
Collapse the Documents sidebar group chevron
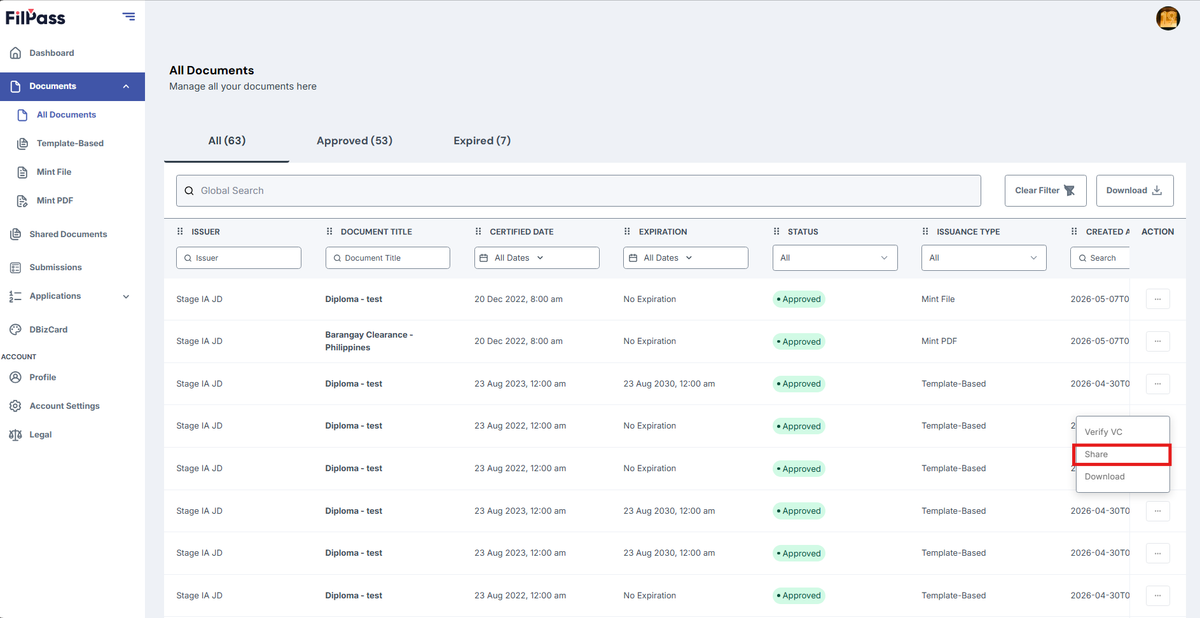[x=126, y=86]
